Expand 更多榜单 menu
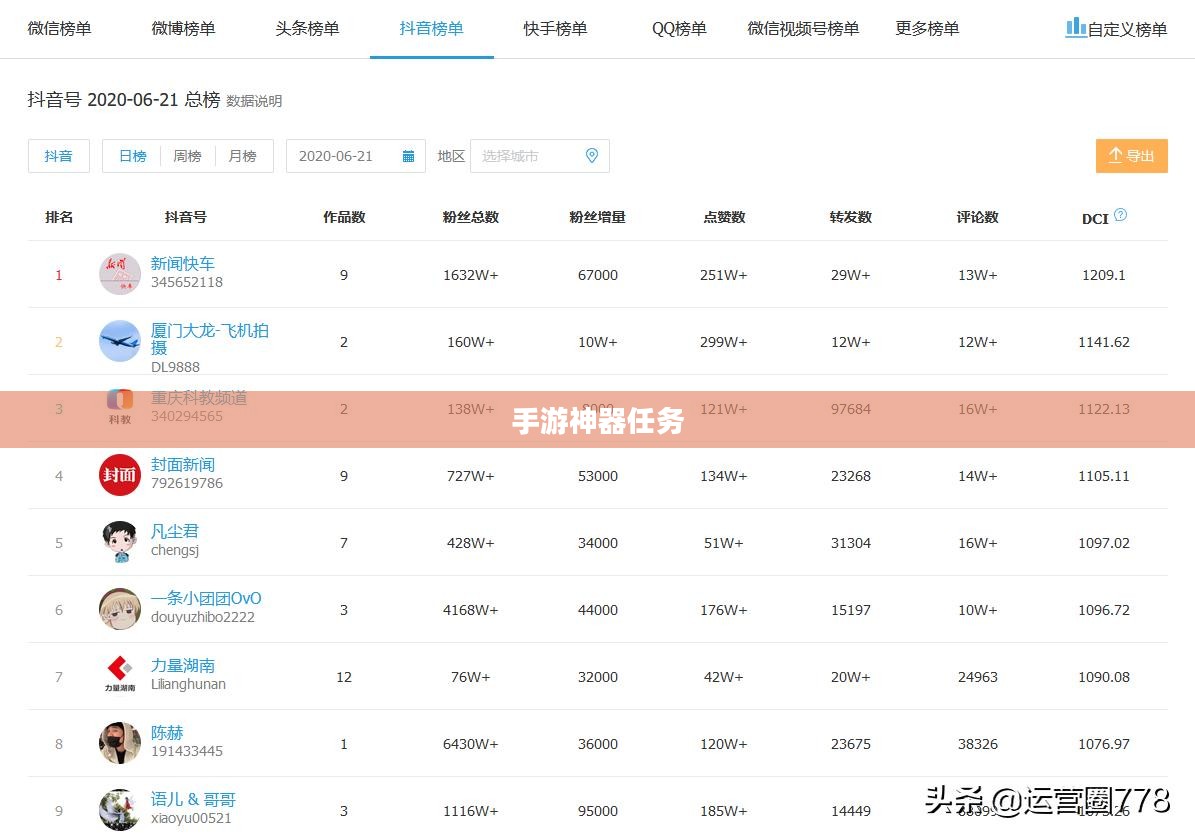 click(x=927, y=29)
